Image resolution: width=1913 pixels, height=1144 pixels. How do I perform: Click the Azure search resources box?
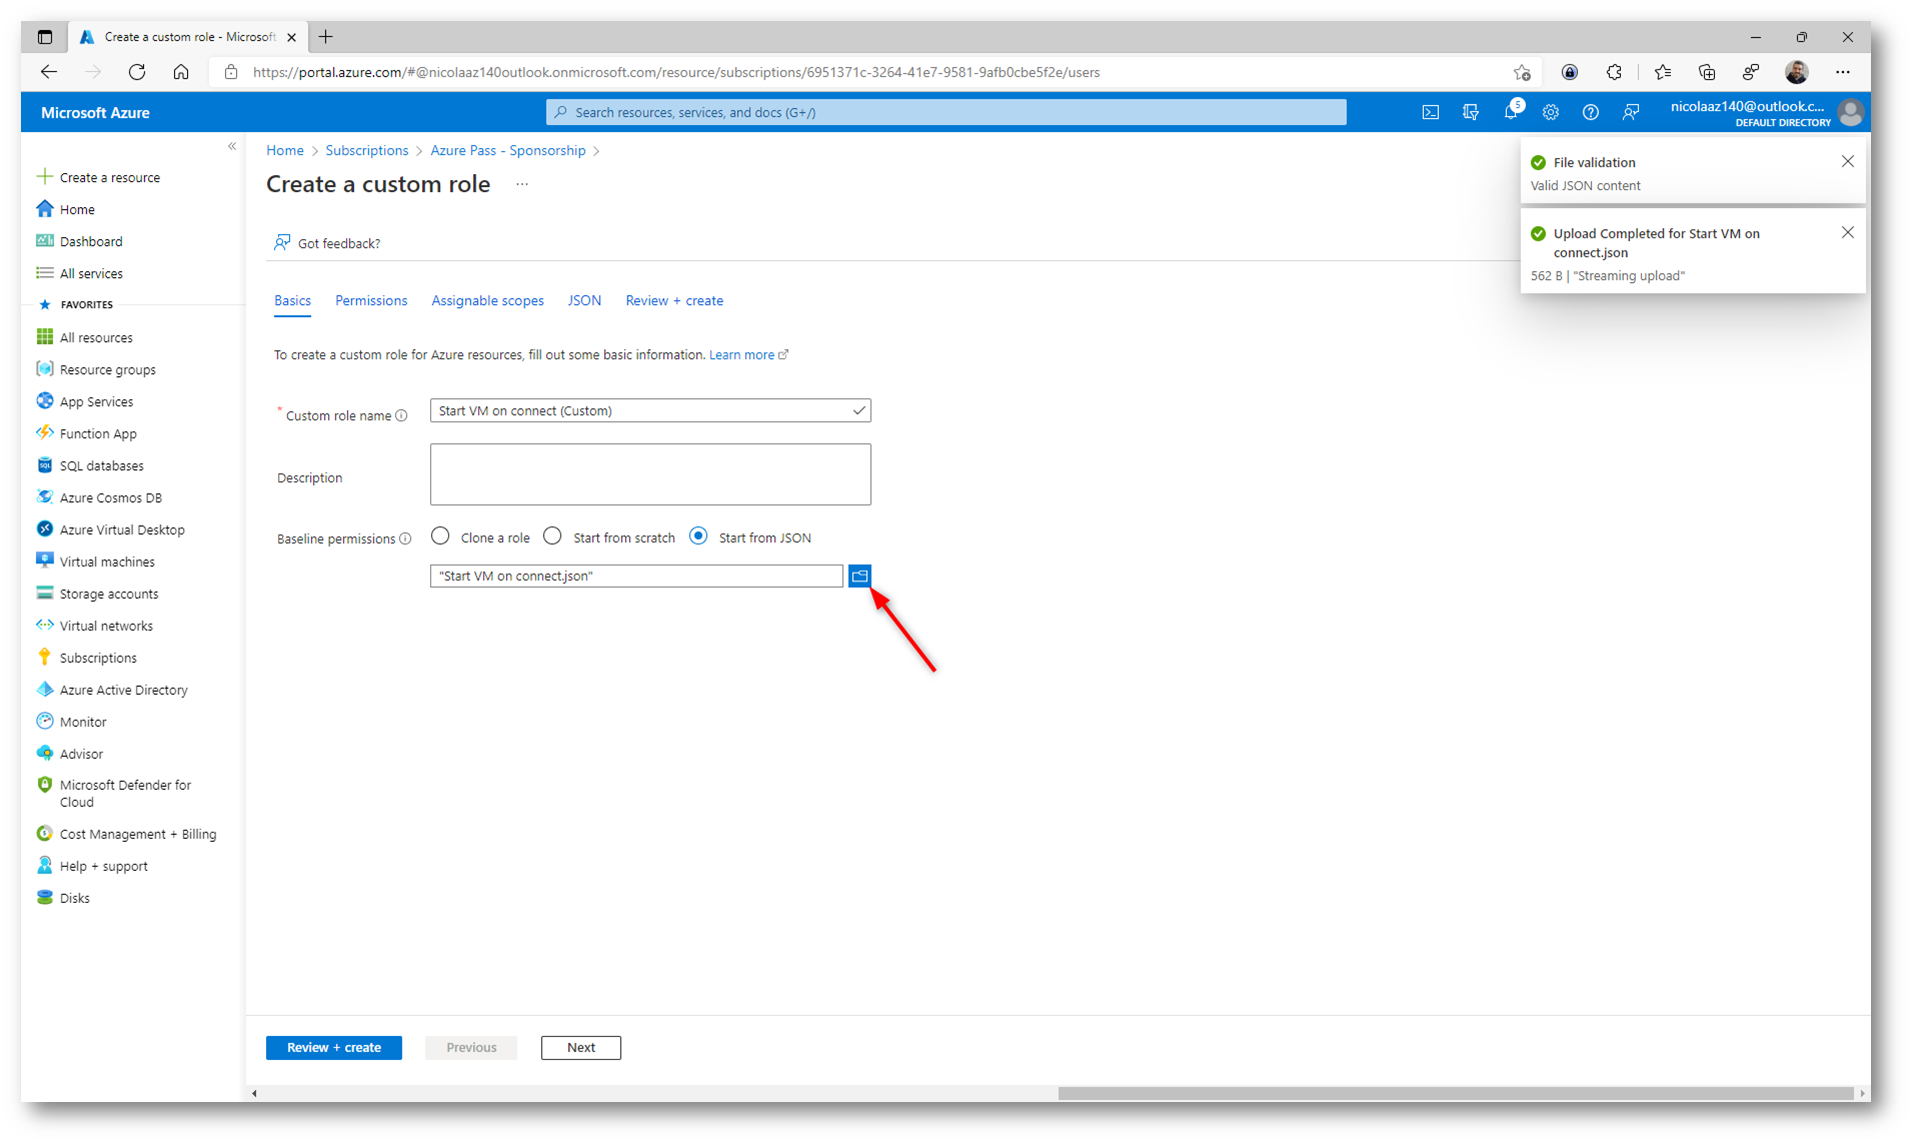946,112
